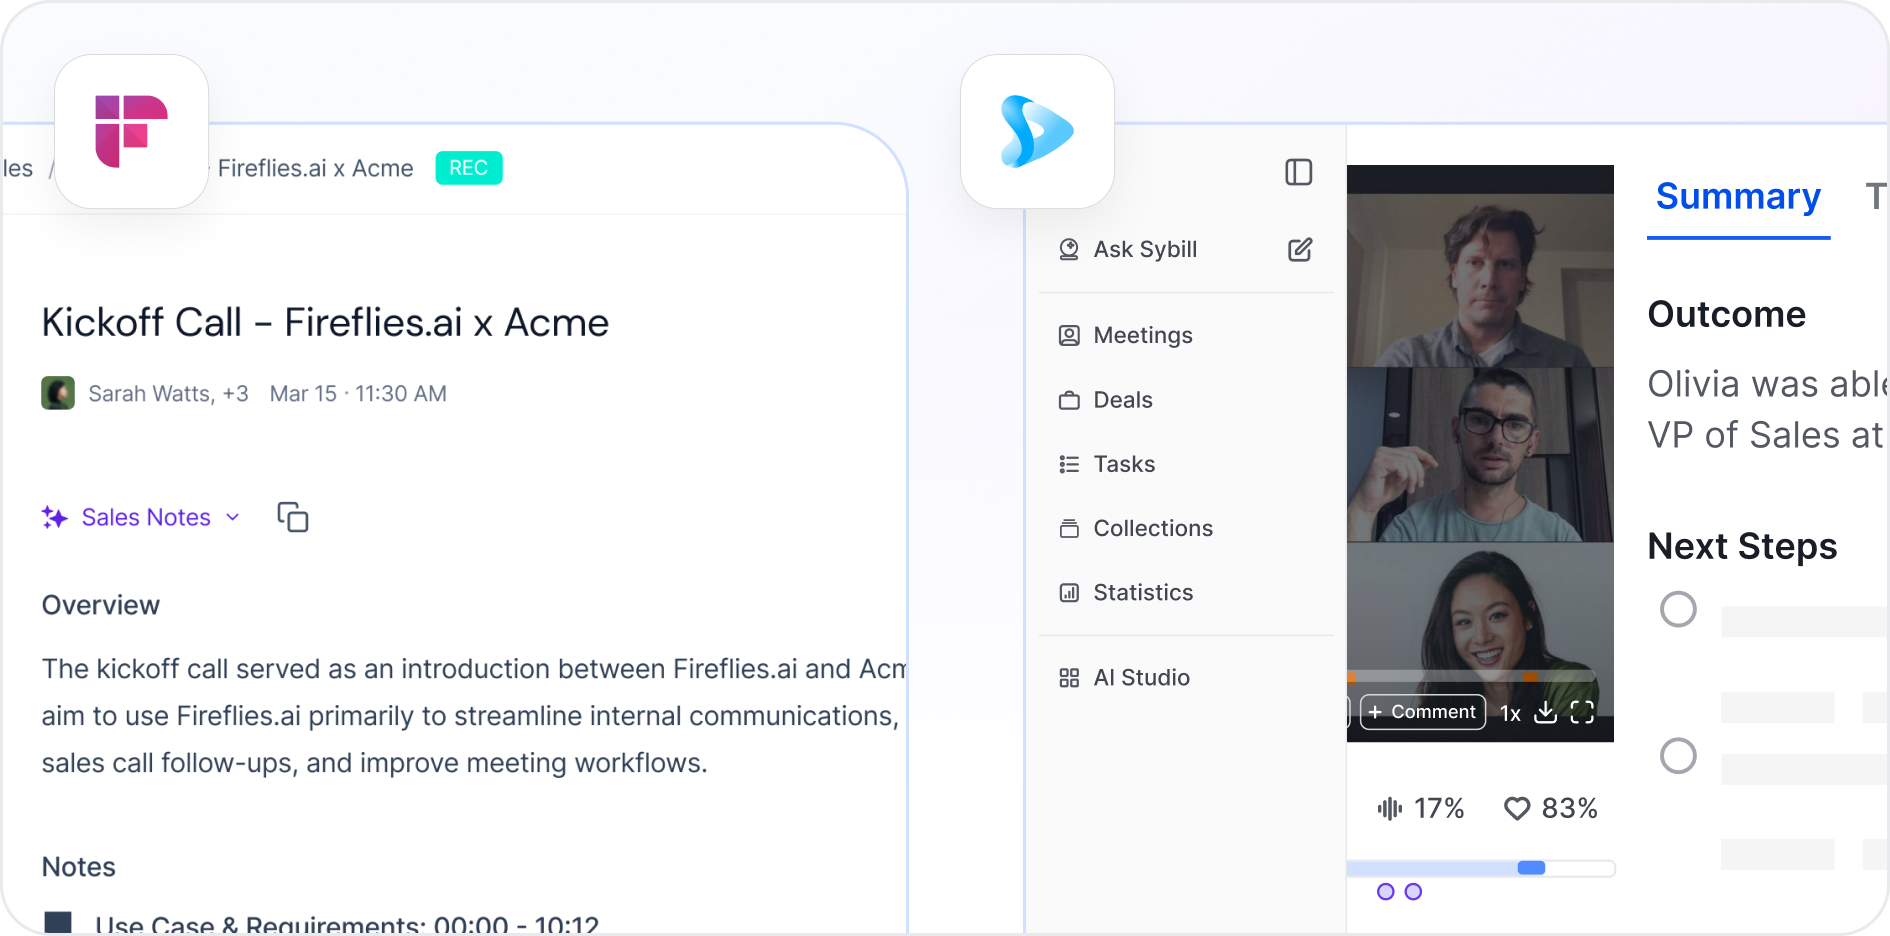Click the Outcome heading
The height and width of the screenshot is (936, 1890).
click(1727, 315)
